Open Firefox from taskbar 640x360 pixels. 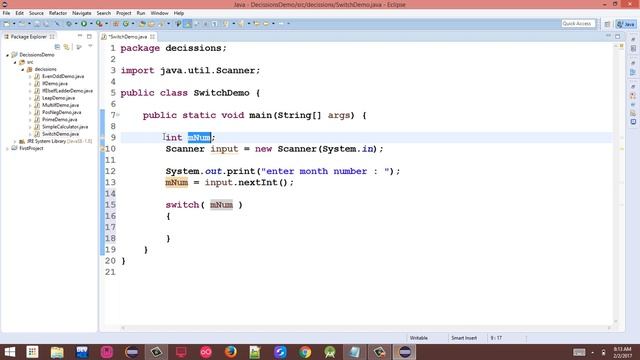[231, 352]
